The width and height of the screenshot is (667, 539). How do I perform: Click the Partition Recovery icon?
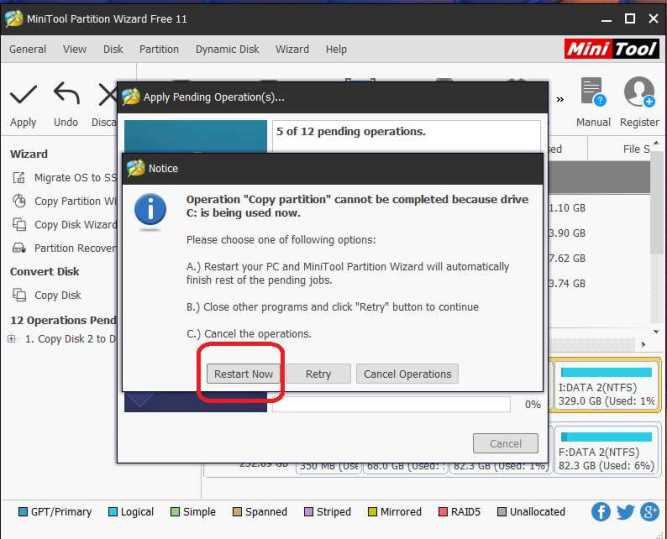click(19, 248)
